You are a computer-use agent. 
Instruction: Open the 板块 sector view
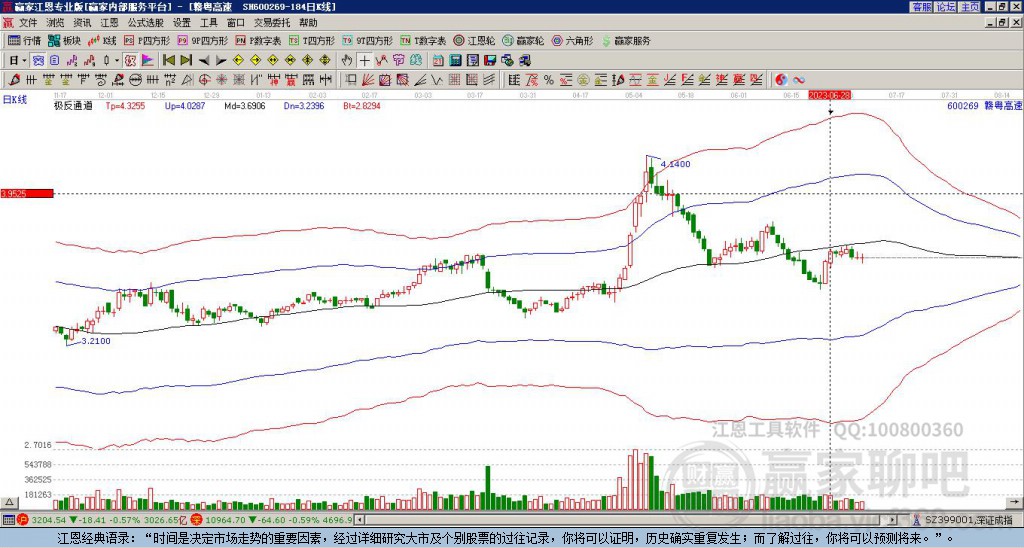coord(64,40)
